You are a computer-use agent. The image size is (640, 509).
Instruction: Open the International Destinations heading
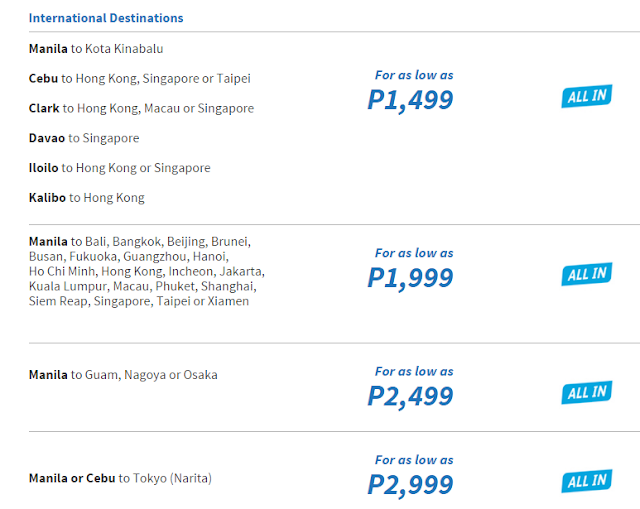click(106, 18)
